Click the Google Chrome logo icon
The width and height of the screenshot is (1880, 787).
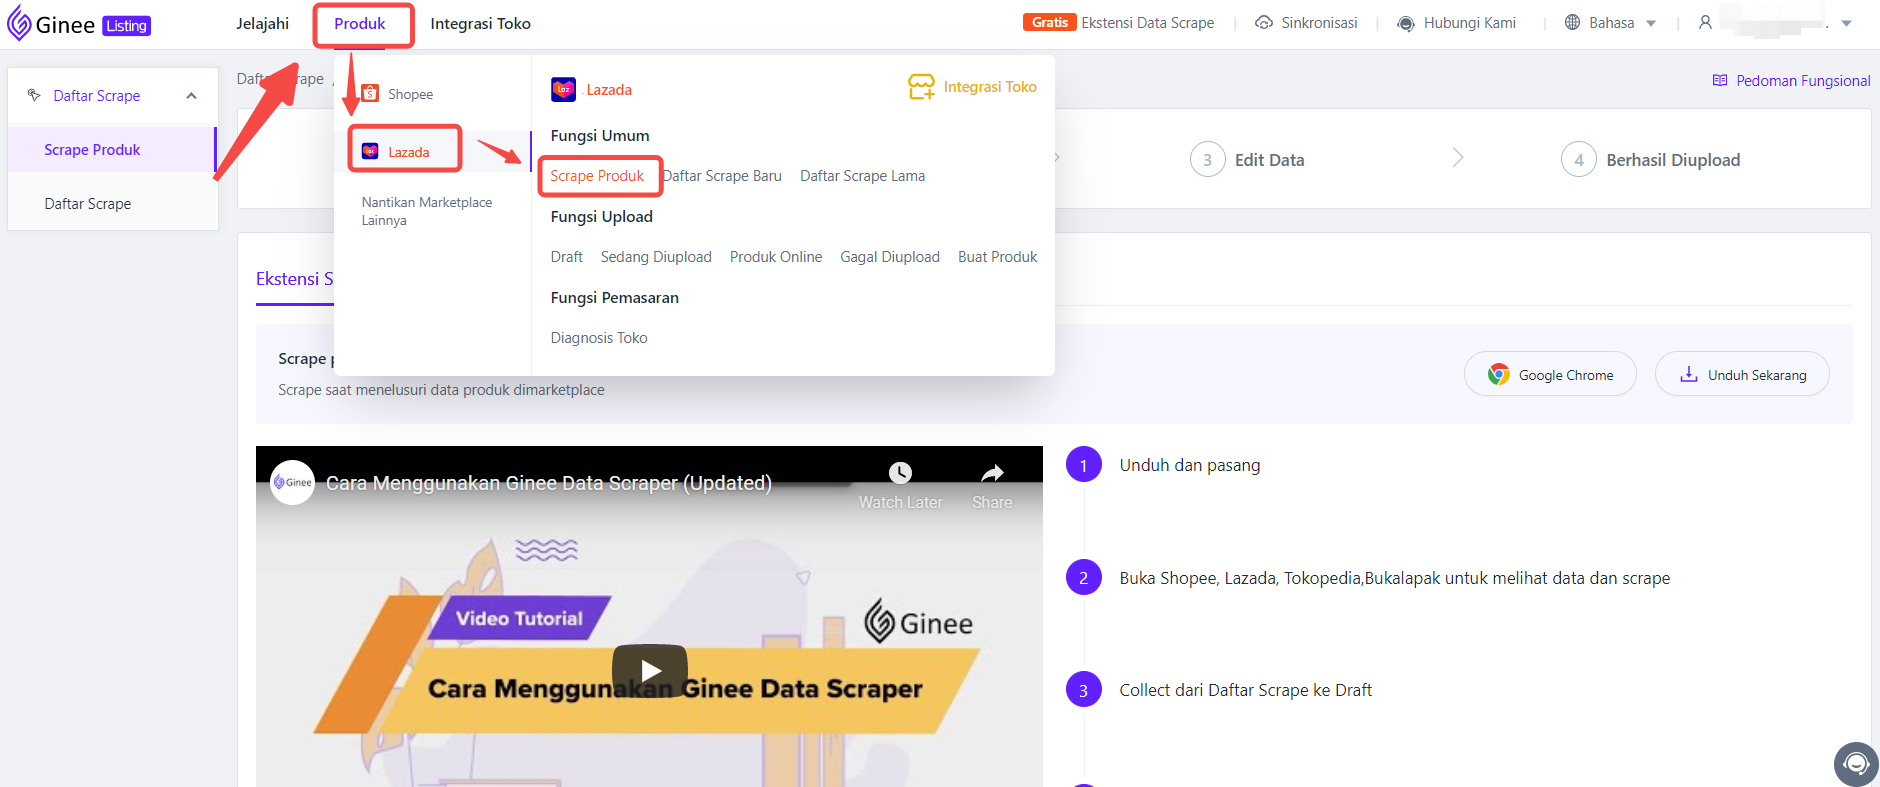point(1498,374)
